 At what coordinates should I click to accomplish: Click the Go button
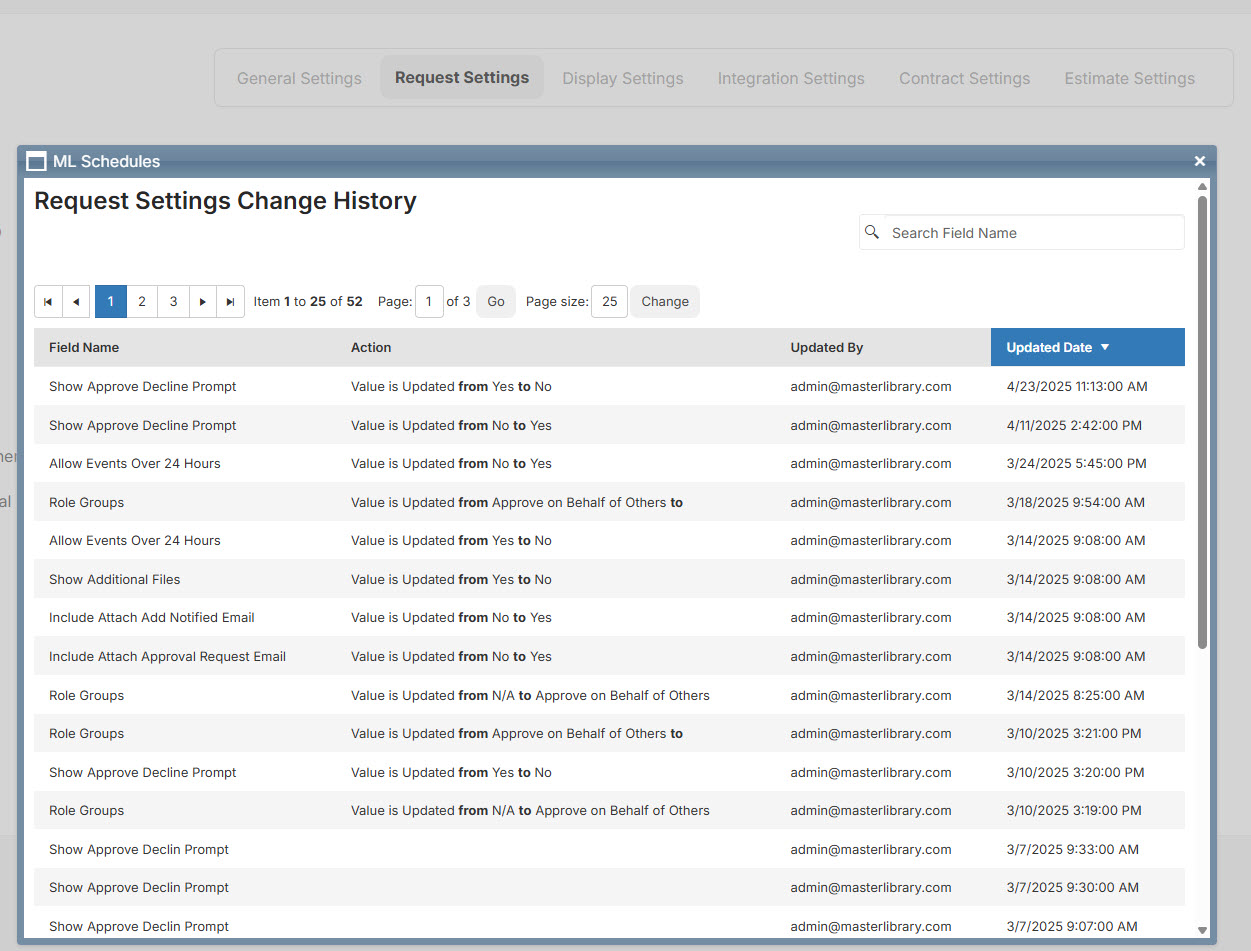[496, 302]
